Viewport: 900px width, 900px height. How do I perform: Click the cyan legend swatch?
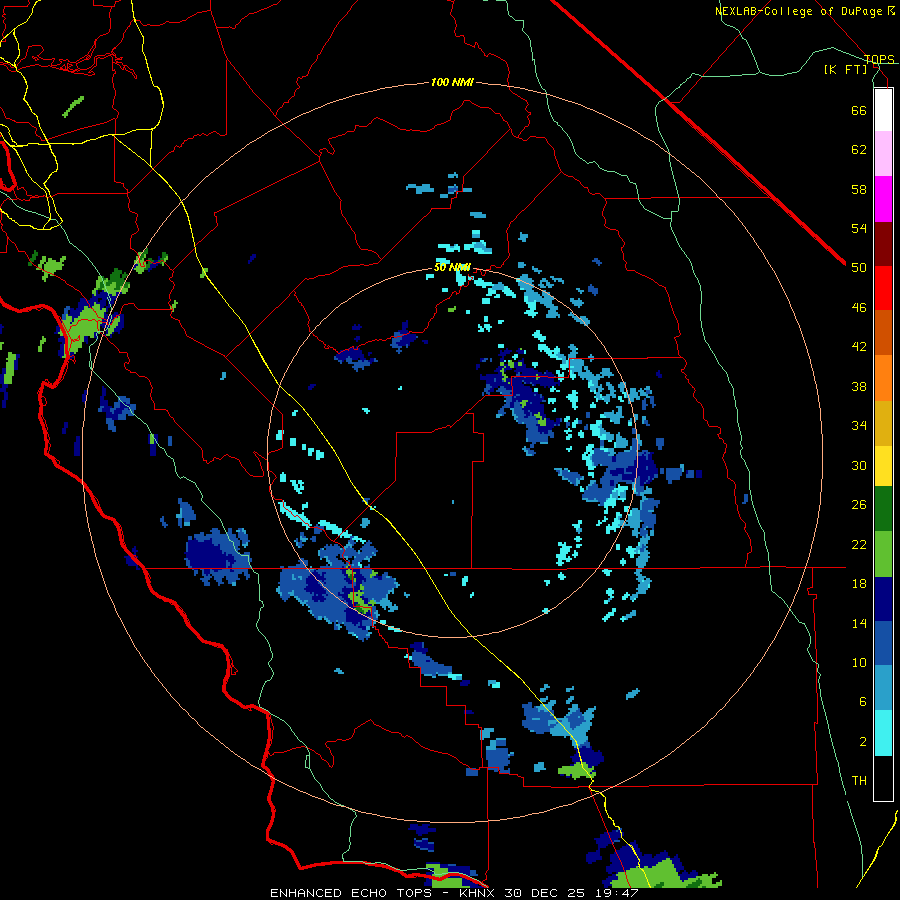coord(883,733)
